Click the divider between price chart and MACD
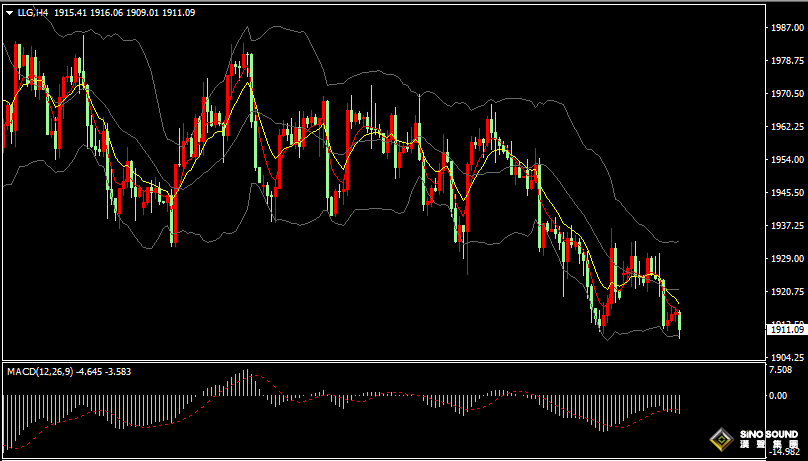 (380, 362)
